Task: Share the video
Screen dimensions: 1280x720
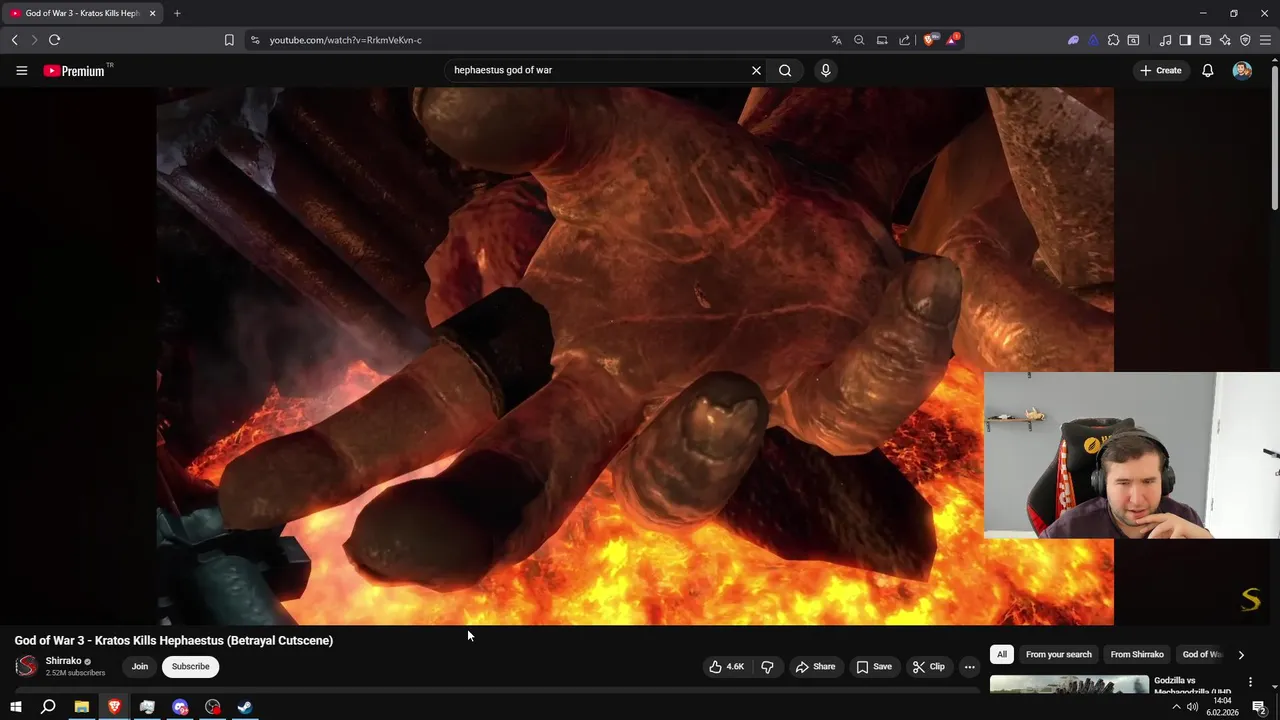Action: (x=815, y=666)
